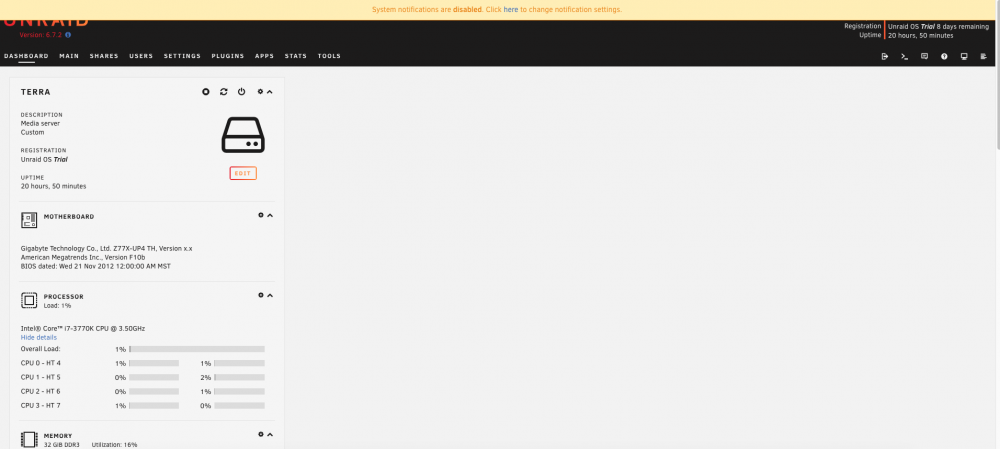The width and height of the screenshot is (1000, 449).
Task: Click the 'Media server' description text
Action: [40, 123]
